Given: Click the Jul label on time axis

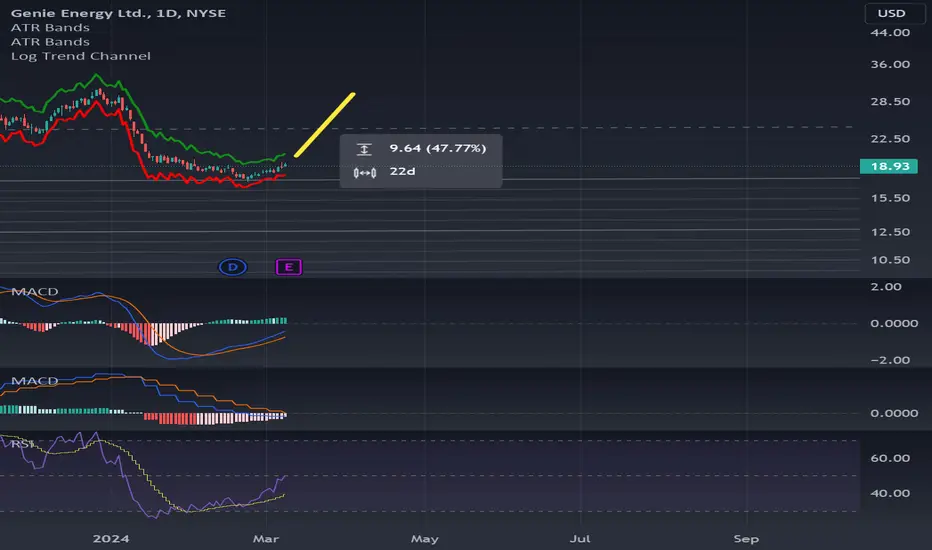Looking at the screenshot, I should pos(580,539).
